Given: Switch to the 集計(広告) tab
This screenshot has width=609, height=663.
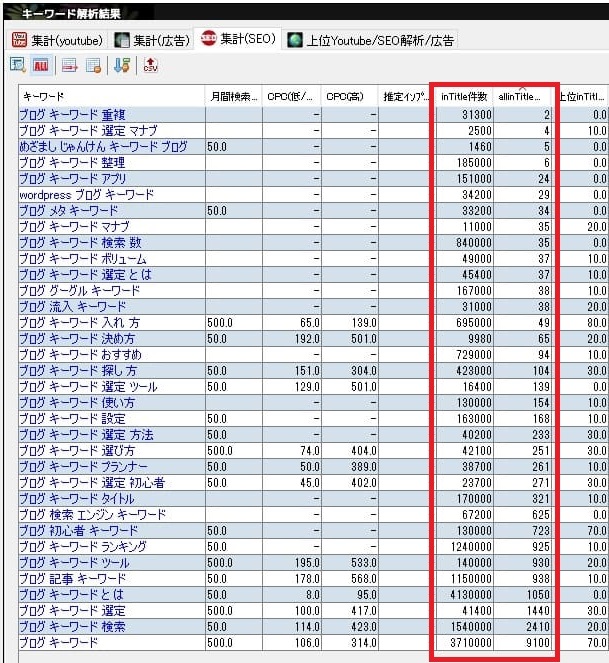Looking at the screenshot, I should tap(152, 41).
